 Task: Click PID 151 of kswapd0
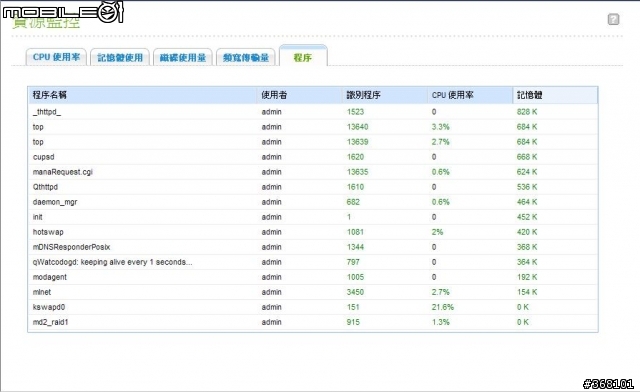pos(353,307)
